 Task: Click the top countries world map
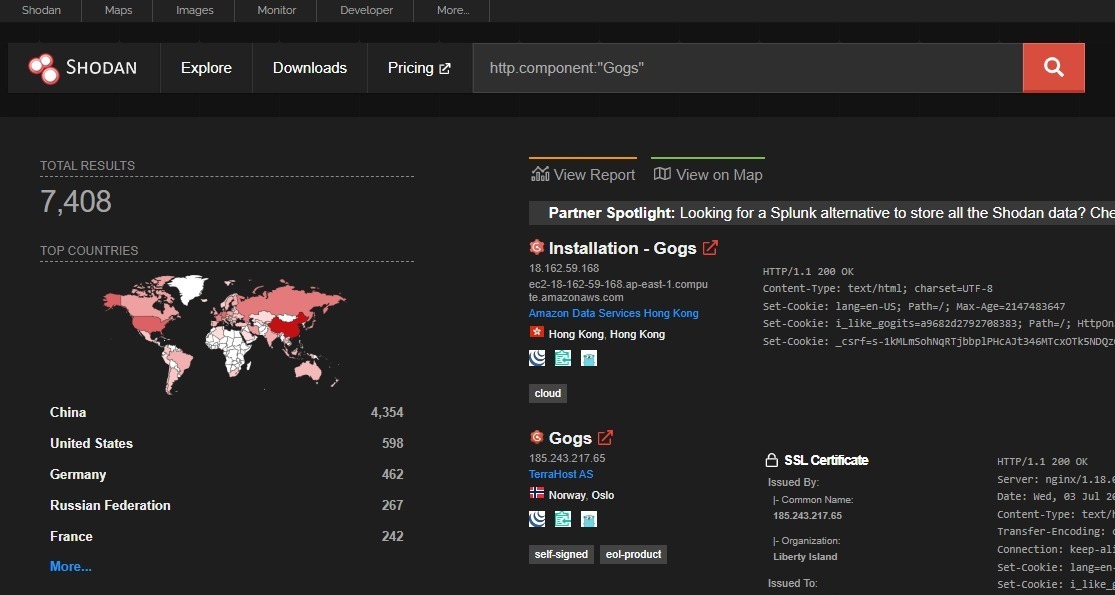pos(225,334)
